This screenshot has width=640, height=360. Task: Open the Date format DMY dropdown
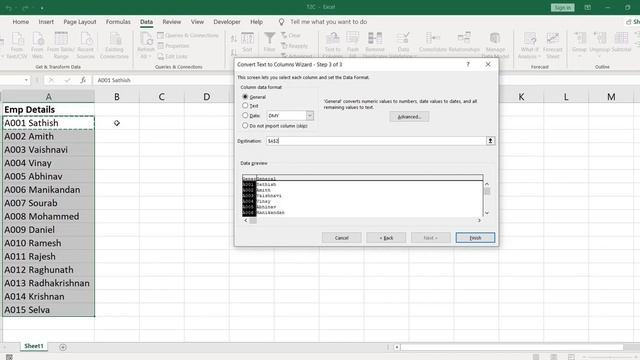(x=310, y=116)
